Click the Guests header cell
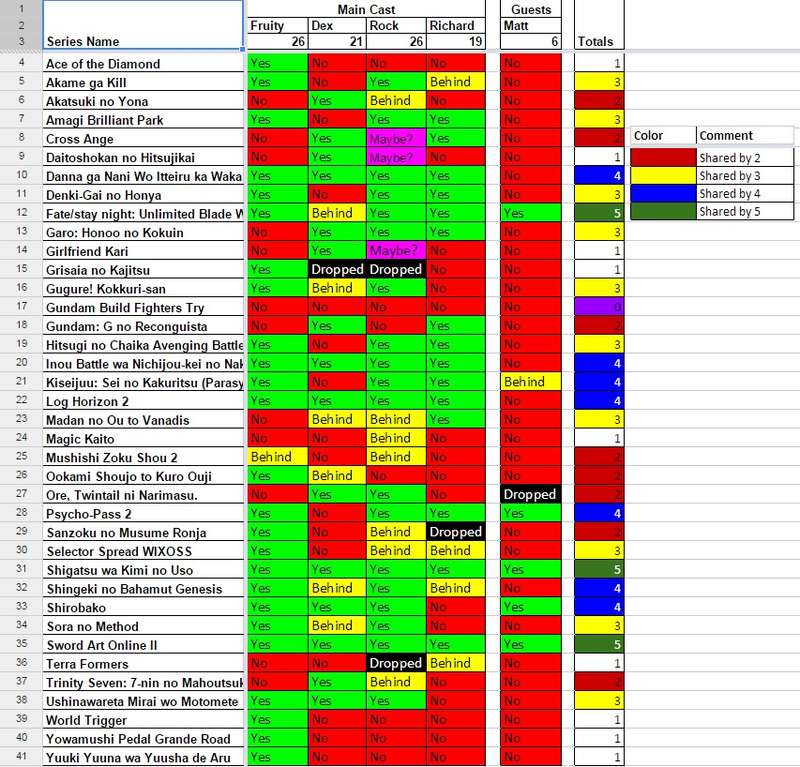The width and height of the screenshot is (800, 767). coord(531,9)
